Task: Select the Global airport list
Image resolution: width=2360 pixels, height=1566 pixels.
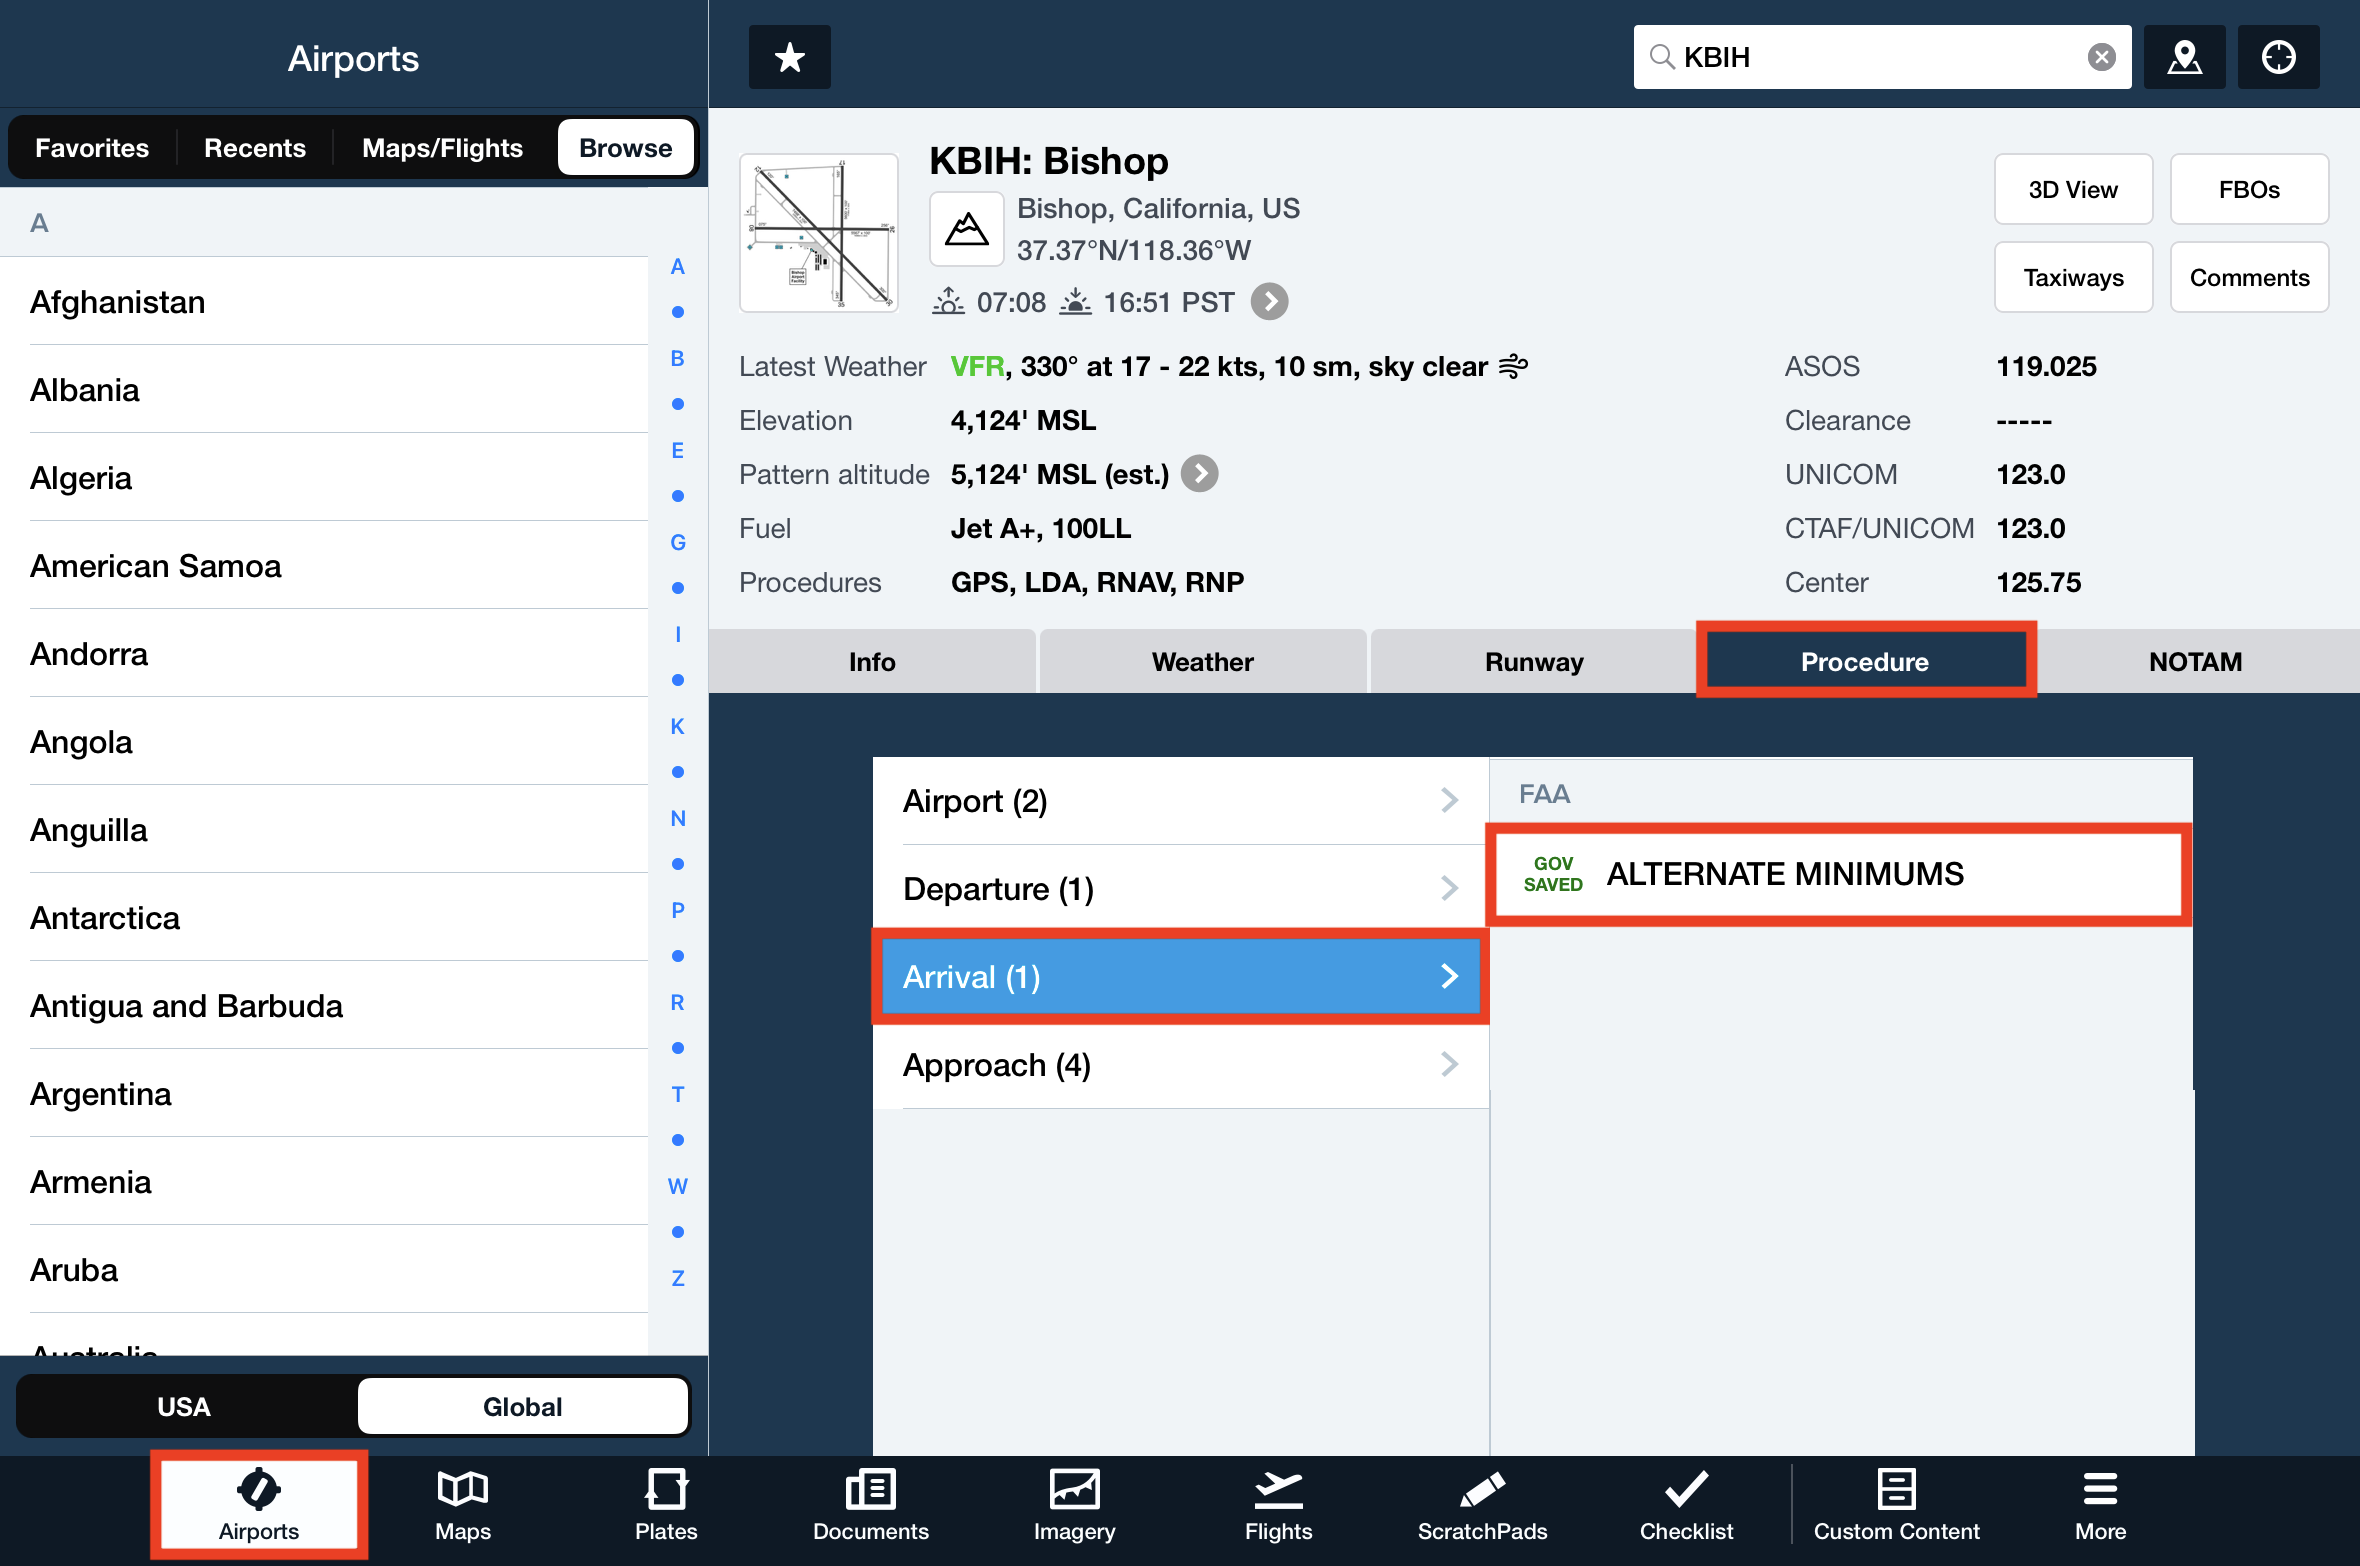Action: pyautogui.click(x=523, y=1407)
